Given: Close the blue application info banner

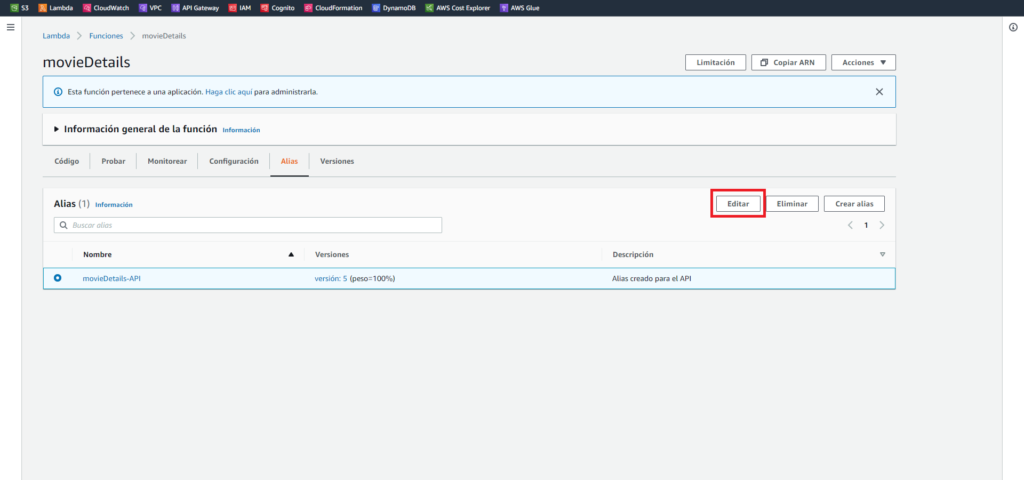Looking at the screenshot, I should 879,91.
